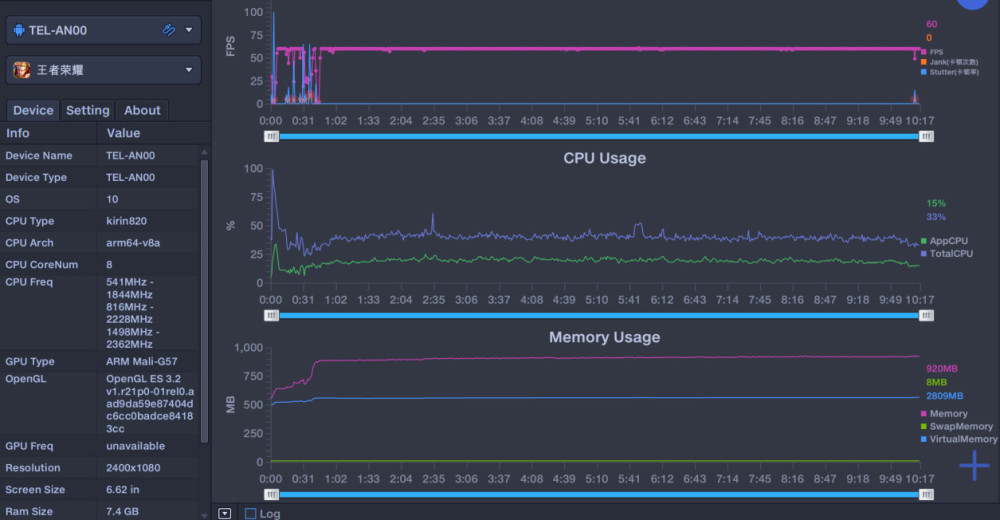Click the Android device icon beside TEL-AN00
Image resolution: width=1000 pixels, height=520 pixels.
coord(19,30)
